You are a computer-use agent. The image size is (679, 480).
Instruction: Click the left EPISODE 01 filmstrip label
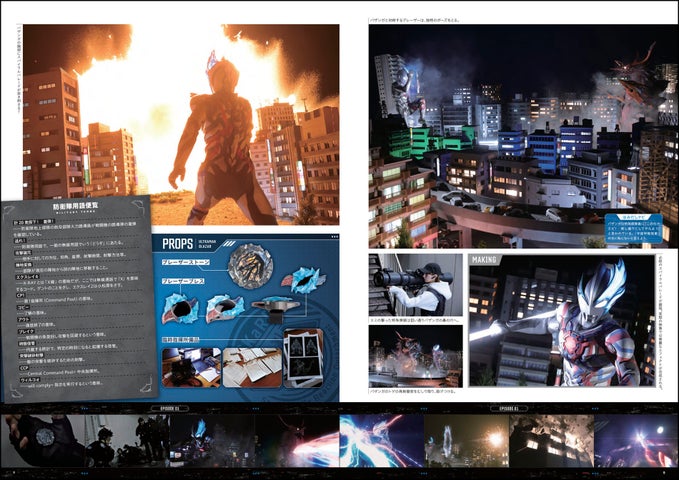(x=170, y=409)
